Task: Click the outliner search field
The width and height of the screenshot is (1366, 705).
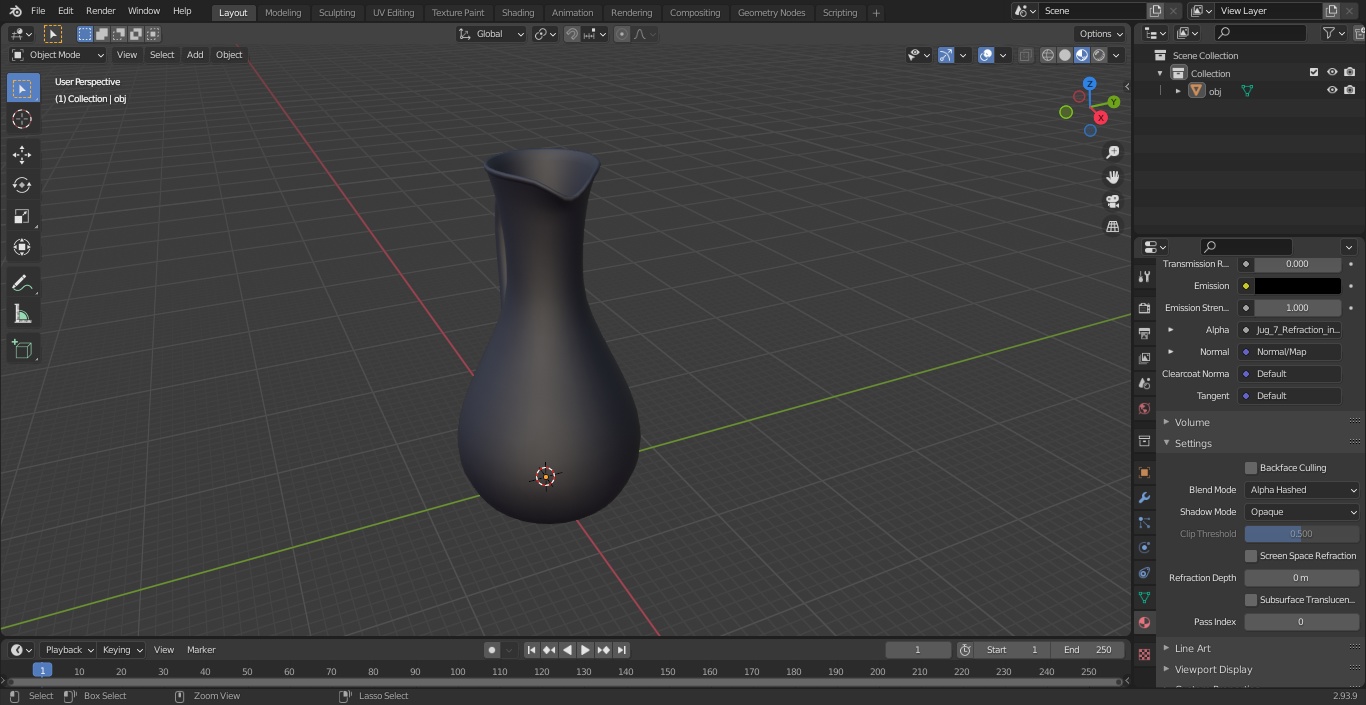Action: click(x=1259, y=33)
